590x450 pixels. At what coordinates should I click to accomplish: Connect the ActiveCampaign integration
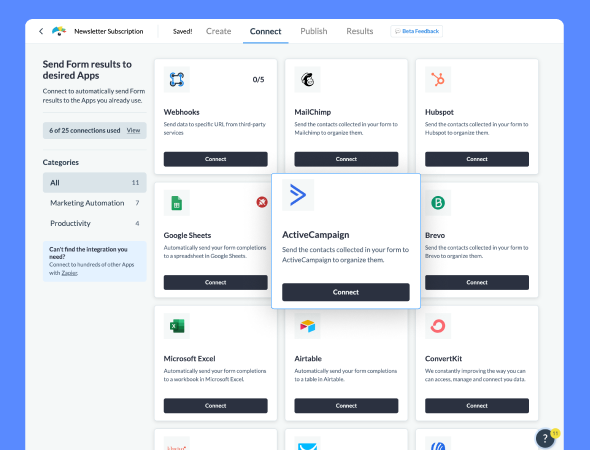coord(346,292)
